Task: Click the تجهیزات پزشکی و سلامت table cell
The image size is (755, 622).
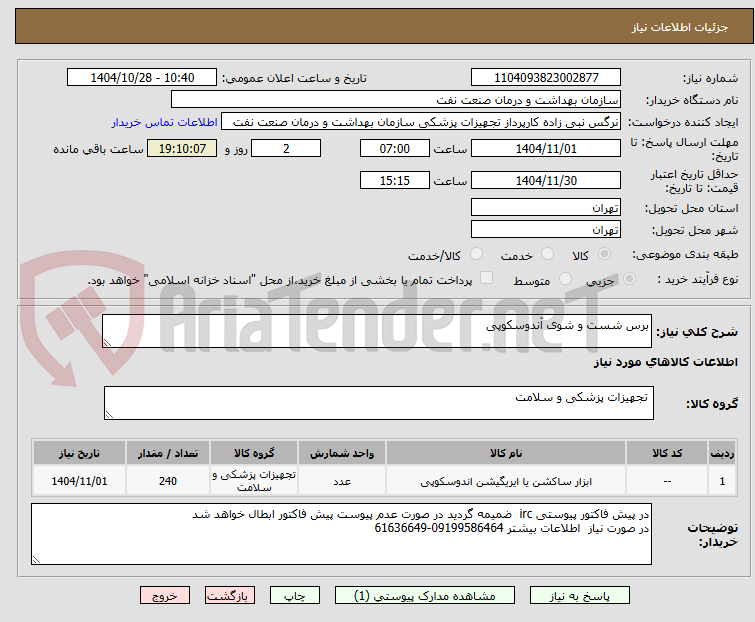Action: (254, 480)
